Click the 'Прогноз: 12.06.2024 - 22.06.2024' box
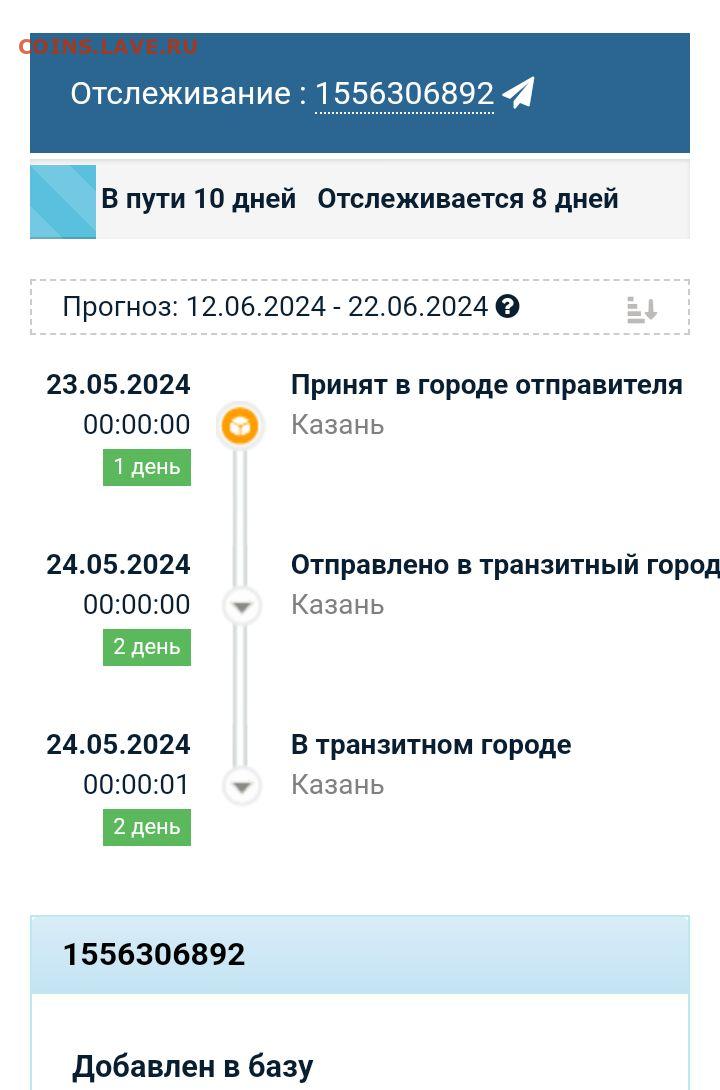Image resolution: width=720 pixels, height=1090 pixels. [x=360, y=307]
